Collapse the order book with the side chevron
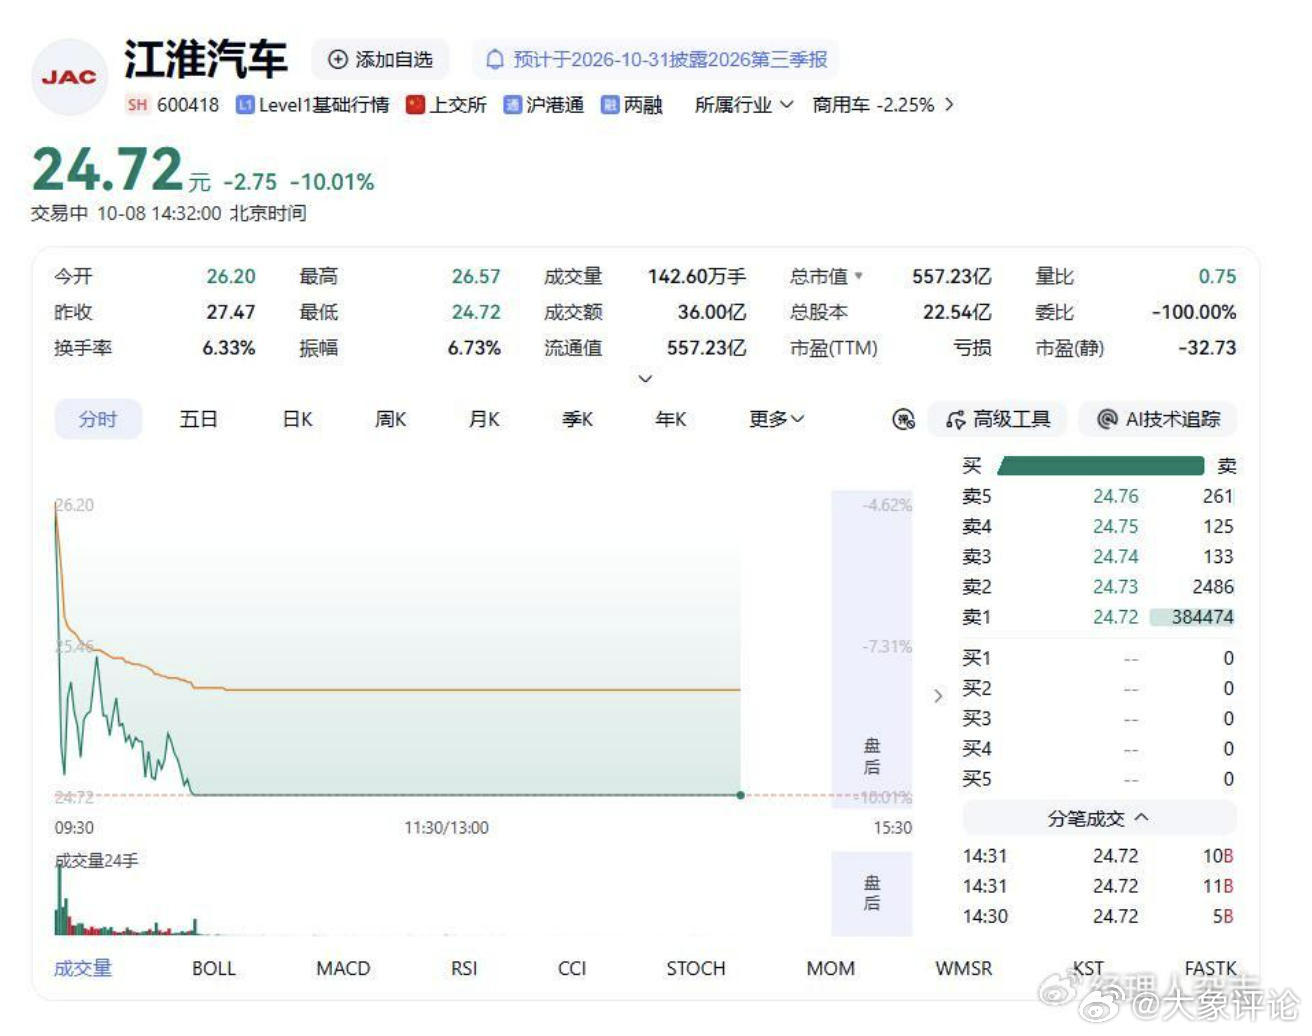 click(937, 696)
